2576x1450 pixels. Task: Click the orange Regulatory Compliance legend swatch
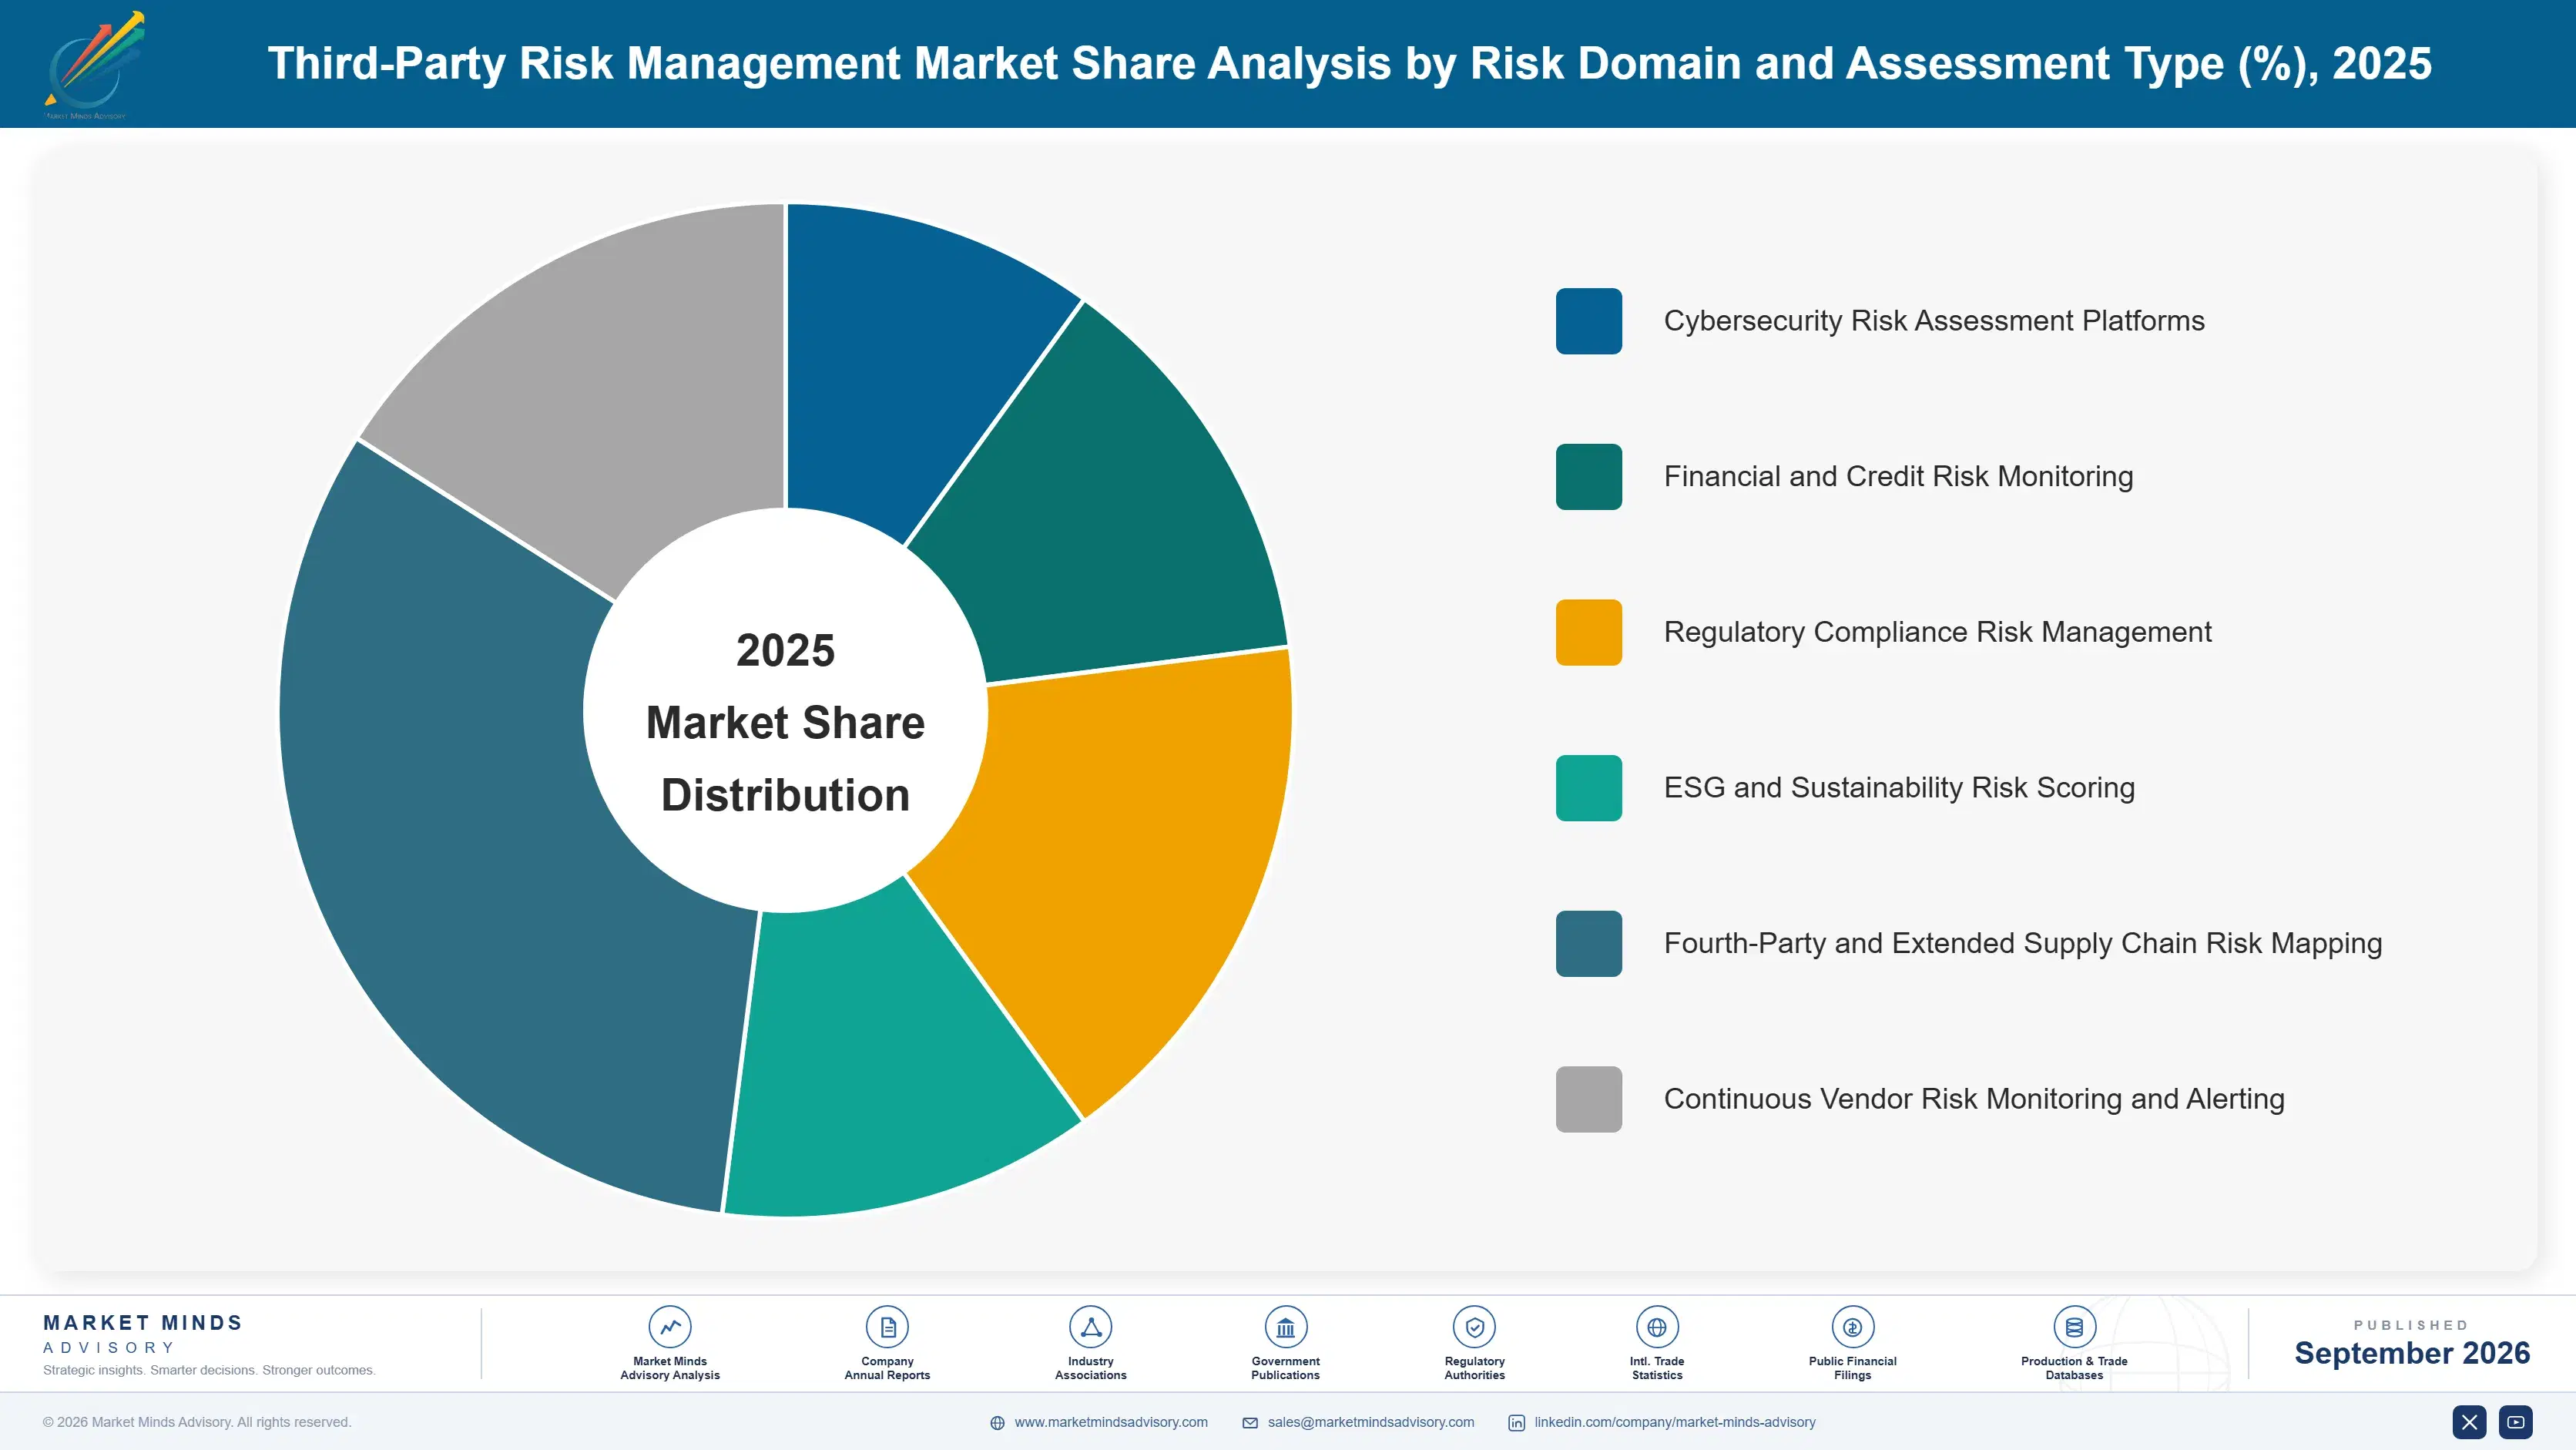pyautogui.click(x=1588, y=632)
